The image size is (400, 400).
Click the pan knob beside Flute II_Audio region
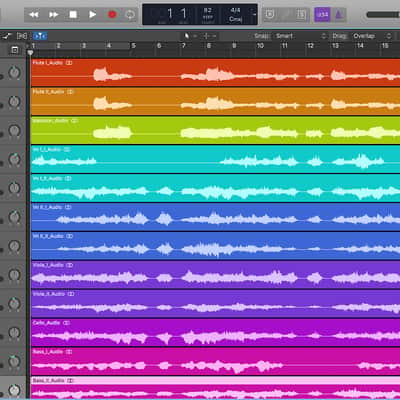tap(14, 101)
